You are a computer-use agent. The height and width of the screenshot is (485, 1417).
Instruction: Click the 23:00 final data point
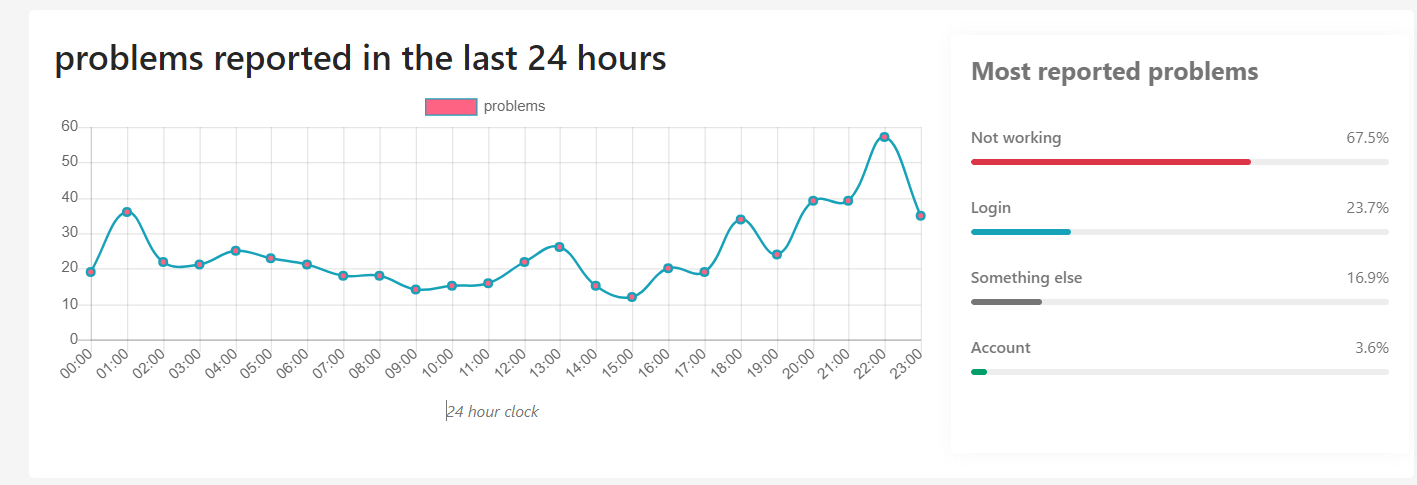click(920, 216)
